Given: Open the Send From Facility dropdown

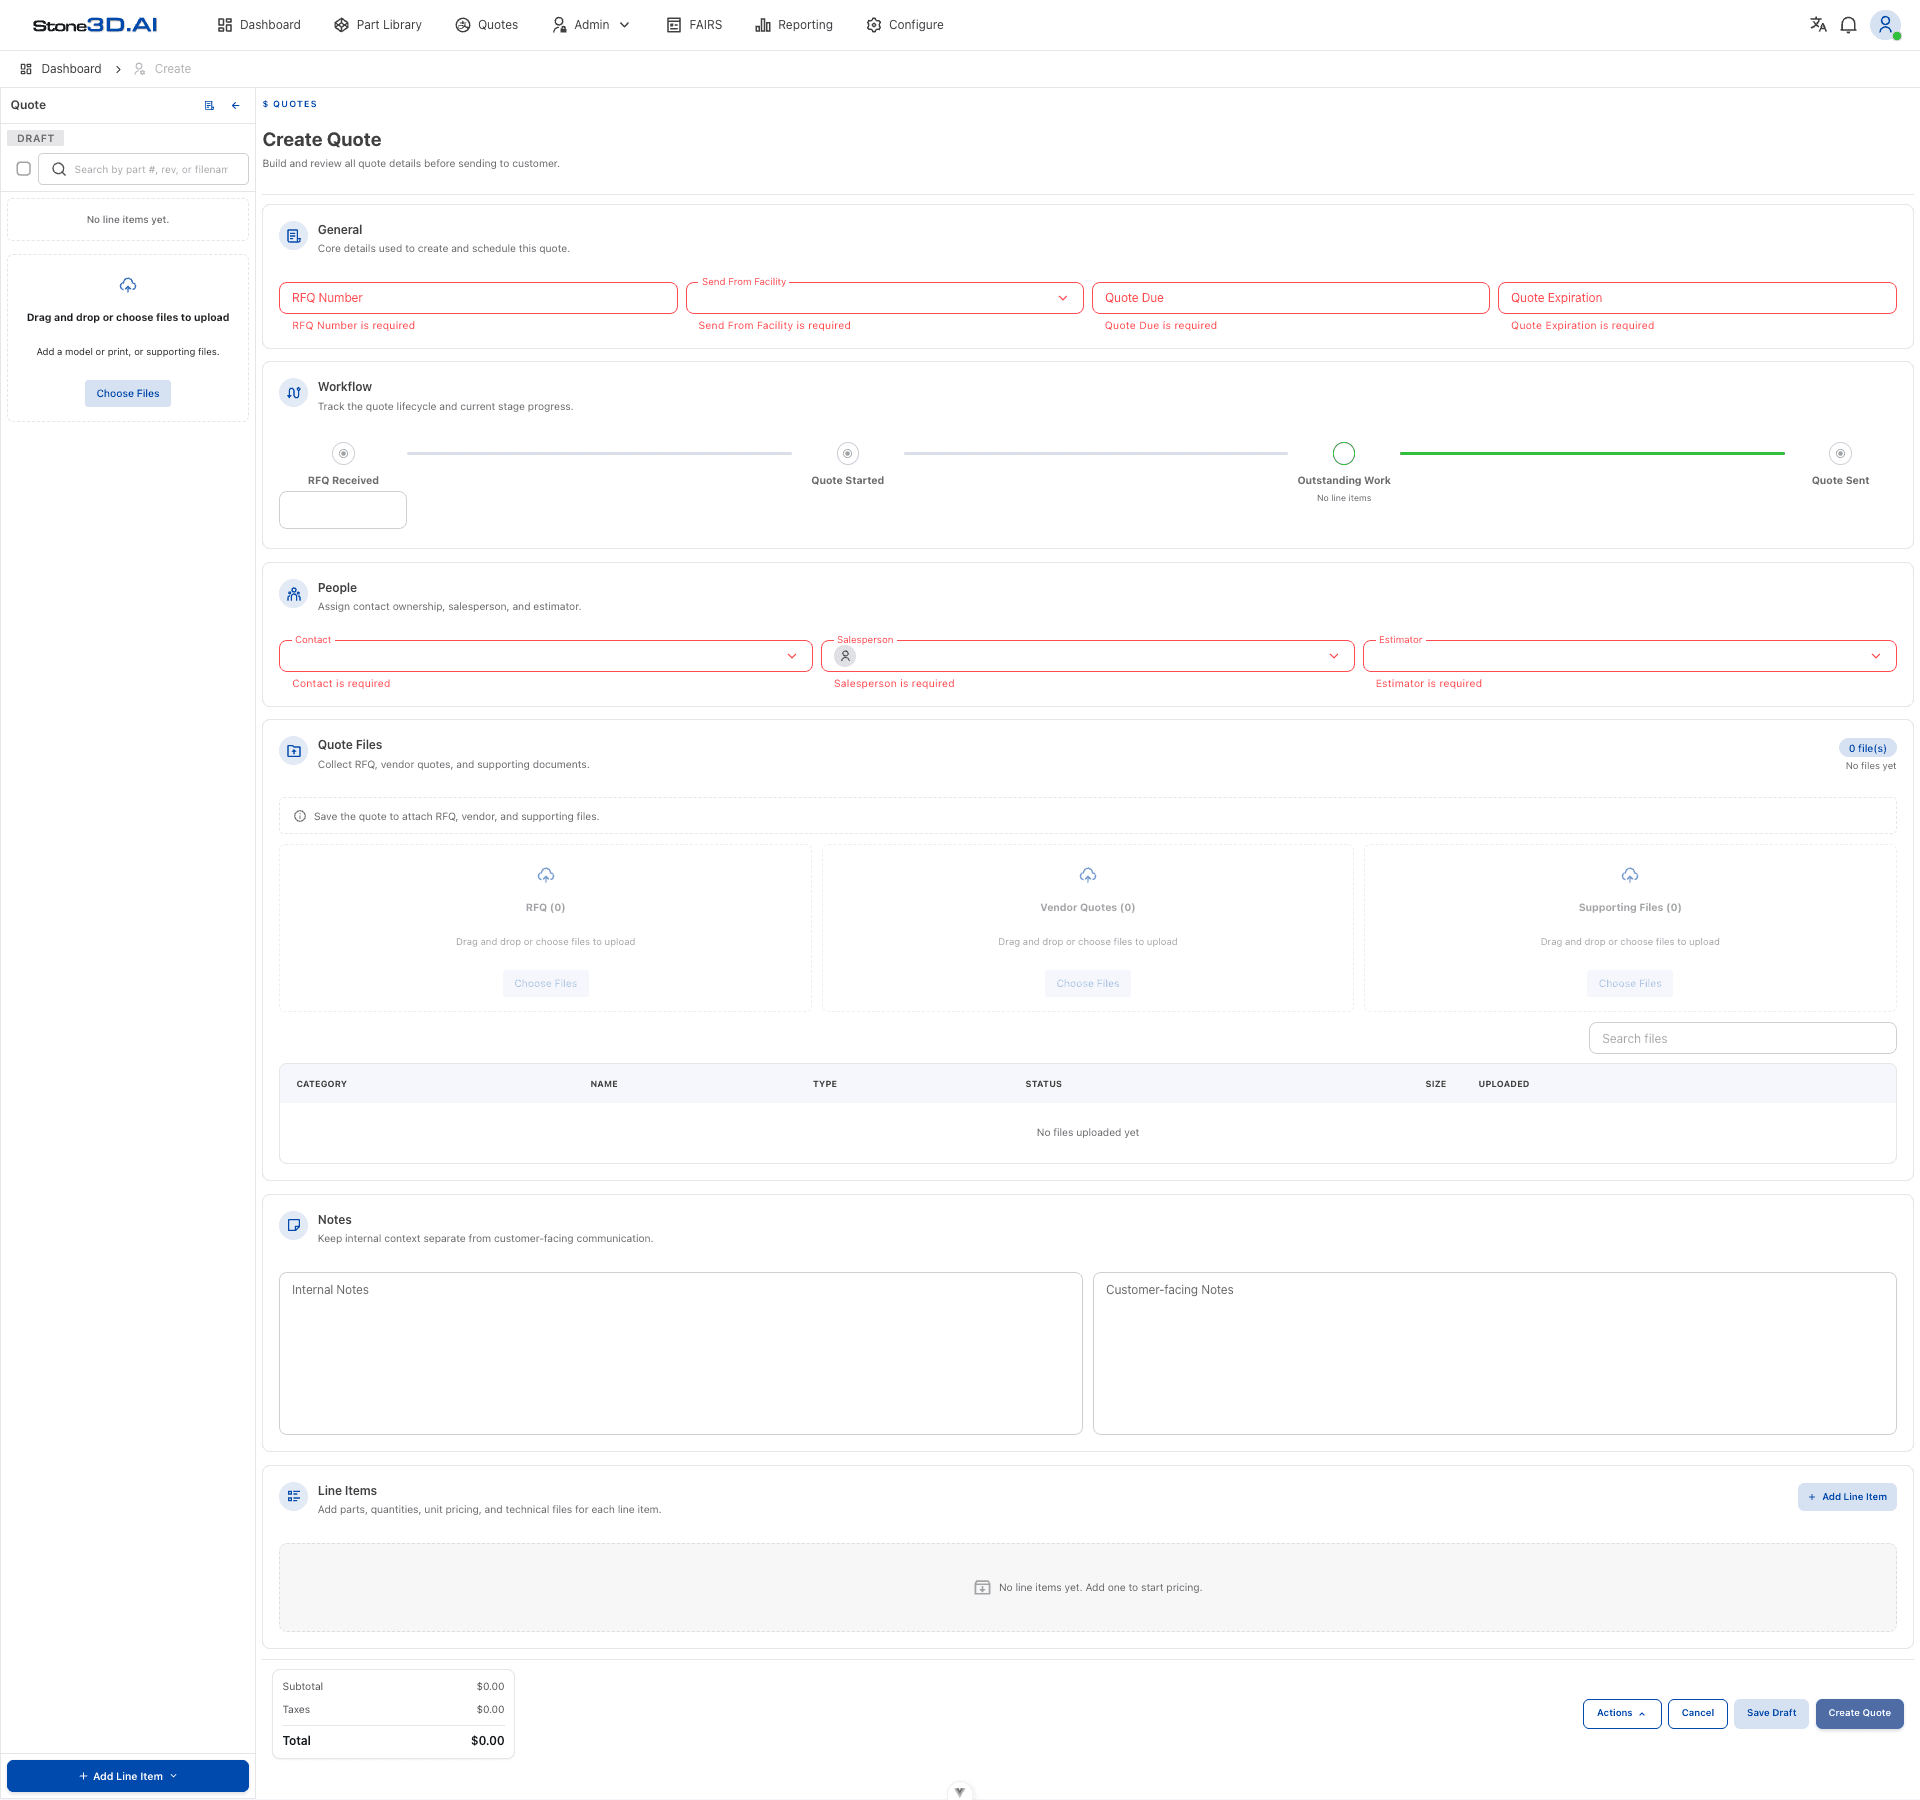Looking at the screenshot, I should (x=885, y=298).
